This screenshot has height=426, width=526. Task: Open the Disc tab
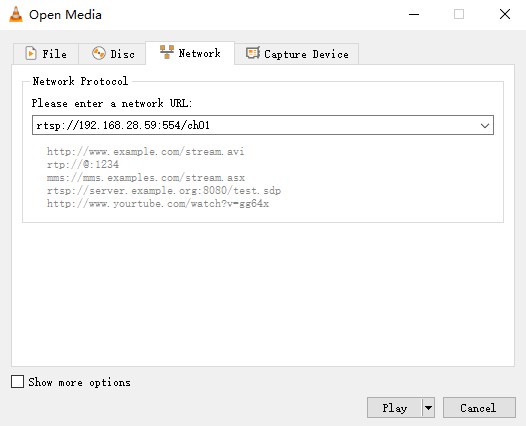click(112, 54)
